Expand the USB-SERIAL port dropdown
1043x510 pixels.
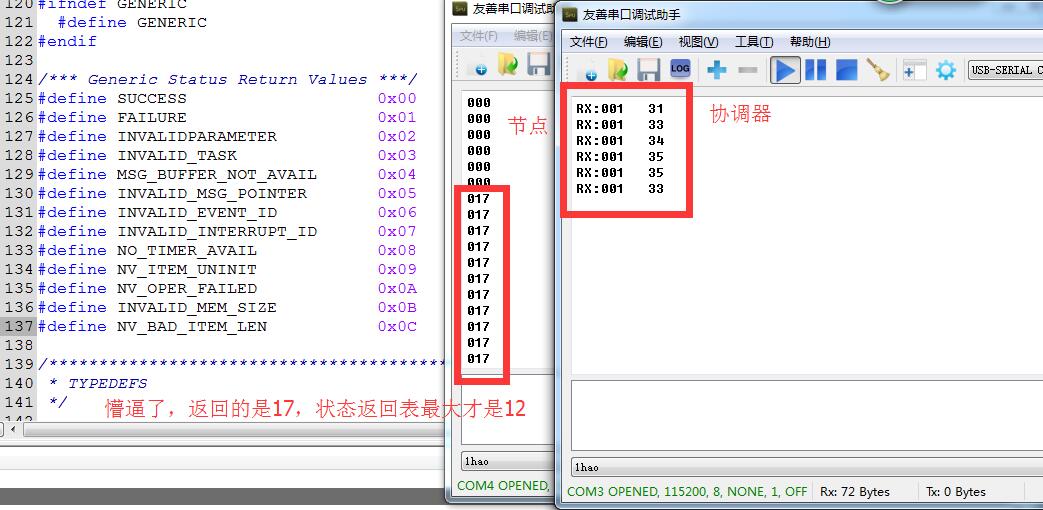click(1005, 70)
